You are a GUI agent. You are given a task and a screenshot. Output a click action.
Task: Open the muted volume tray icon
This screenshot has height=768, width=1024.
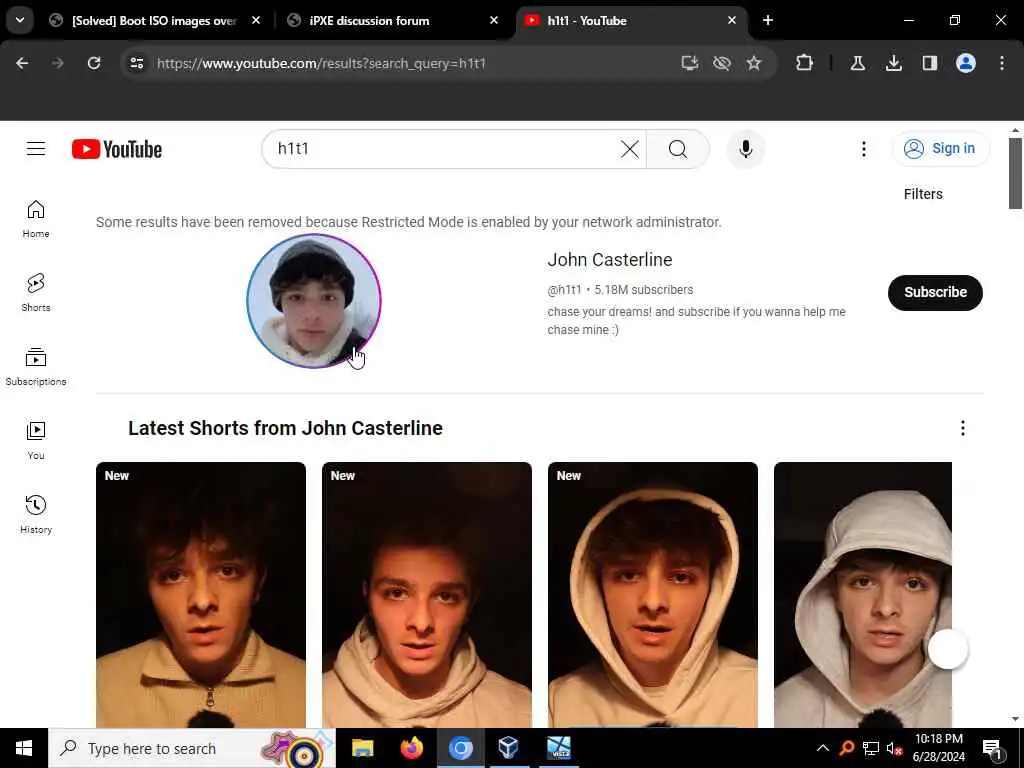894,748
